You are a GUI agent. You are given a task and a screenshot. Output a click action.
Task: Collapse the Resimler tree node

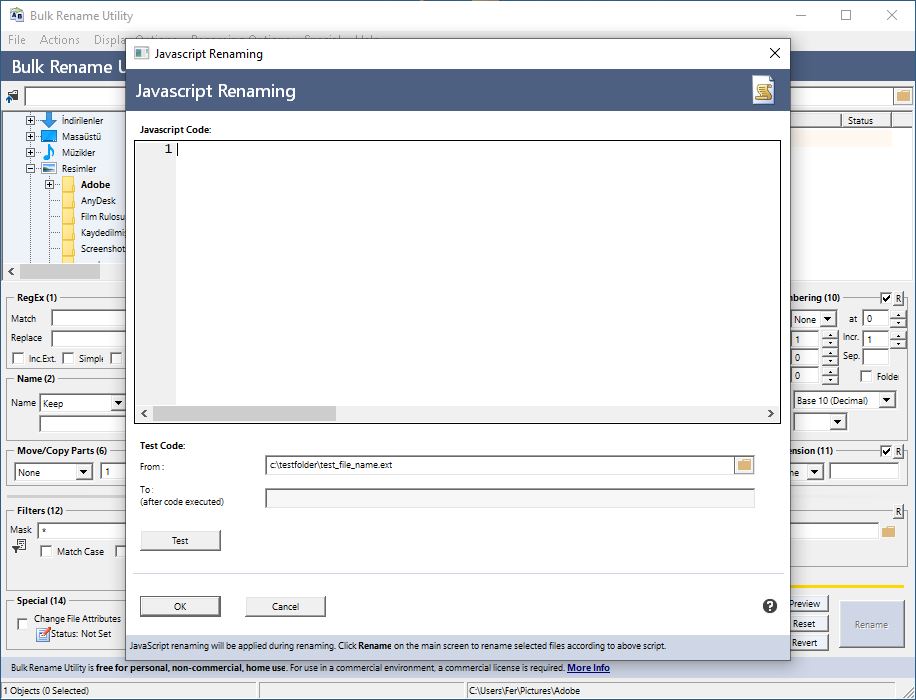pyautogui.click(x=30, y=168)
